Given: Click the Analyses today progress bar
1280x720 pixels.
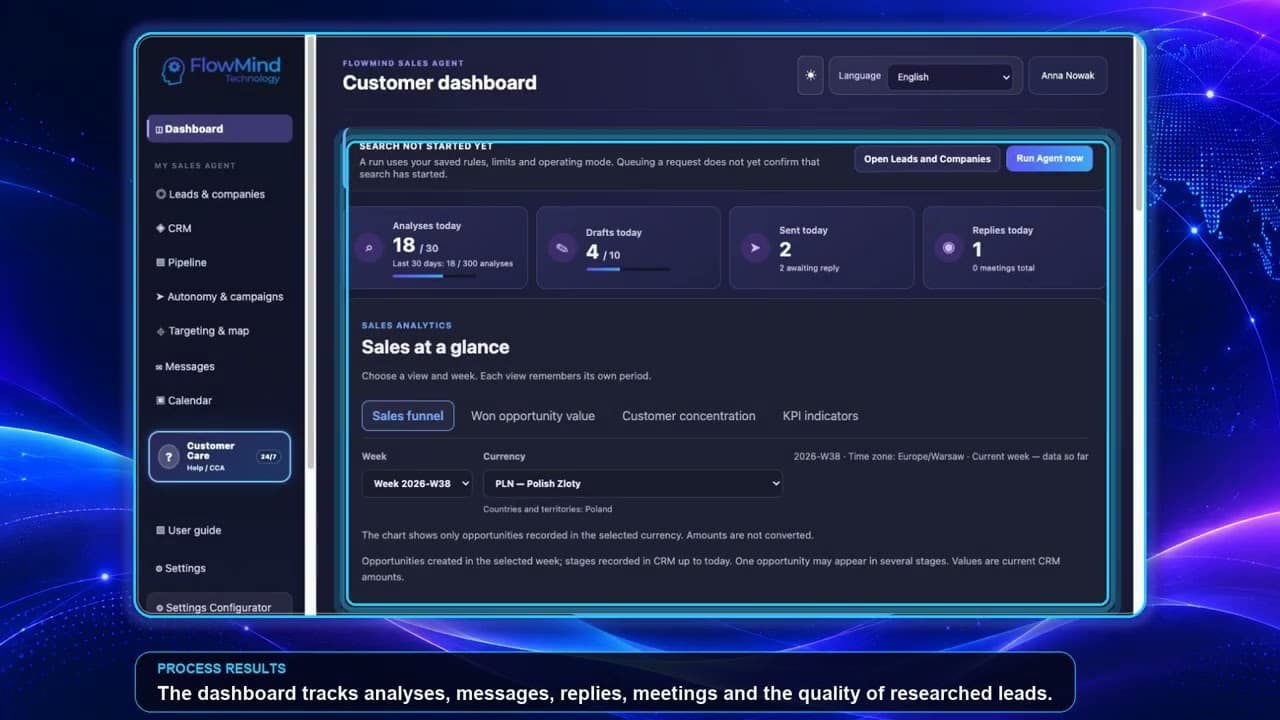Looking at the screenshot, I should tap(434, 276).
